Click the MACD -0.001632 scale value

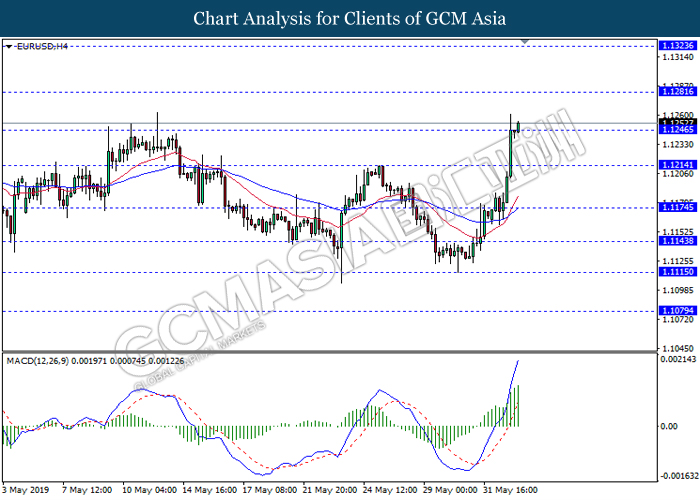click(678, 476)
